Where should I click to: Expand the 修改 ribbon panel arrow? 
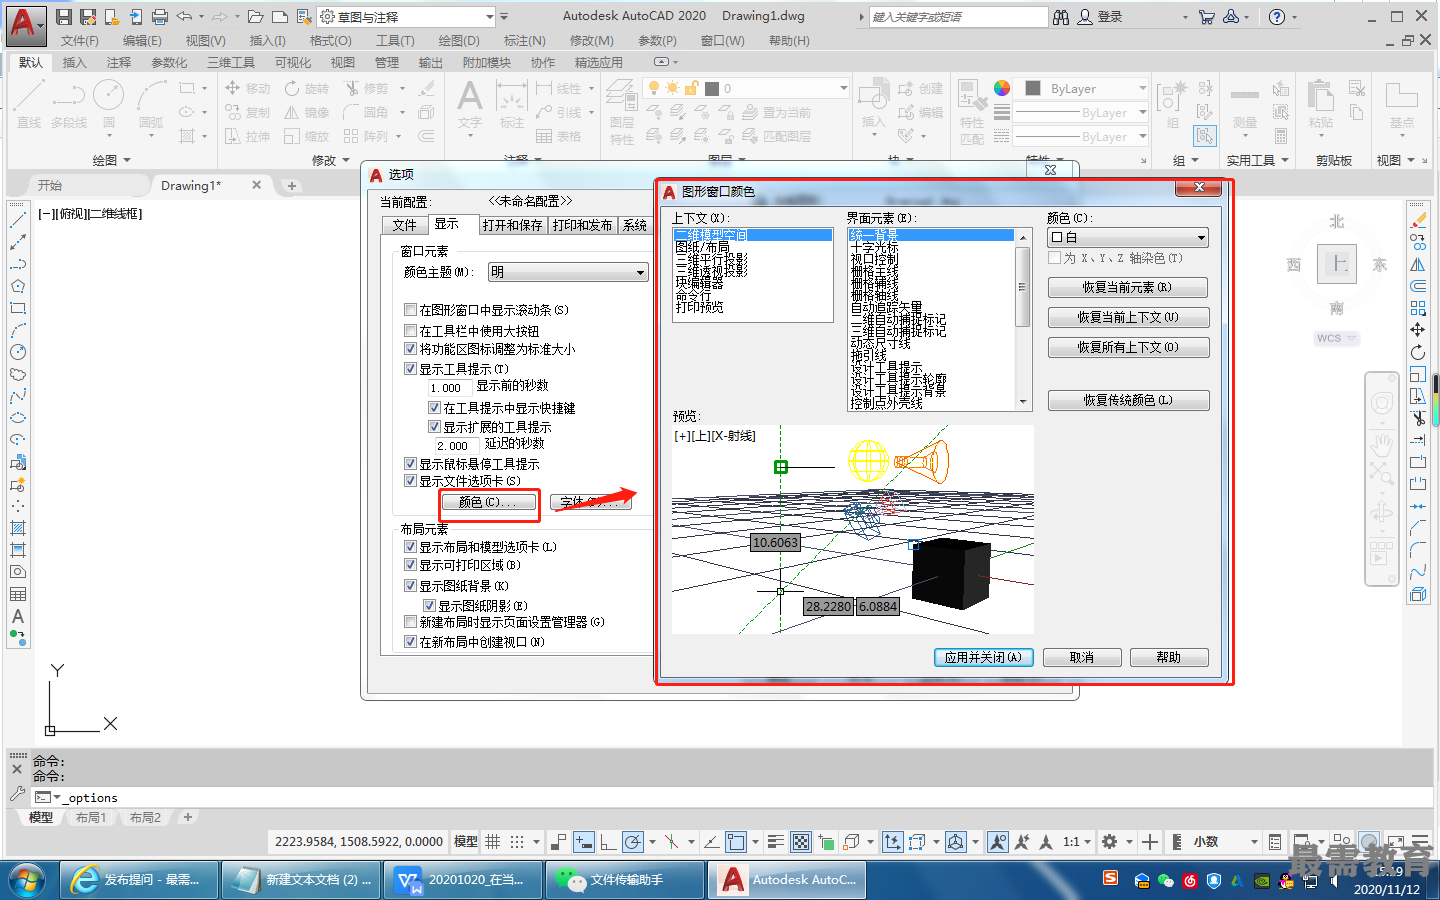(x=346, y=160)
